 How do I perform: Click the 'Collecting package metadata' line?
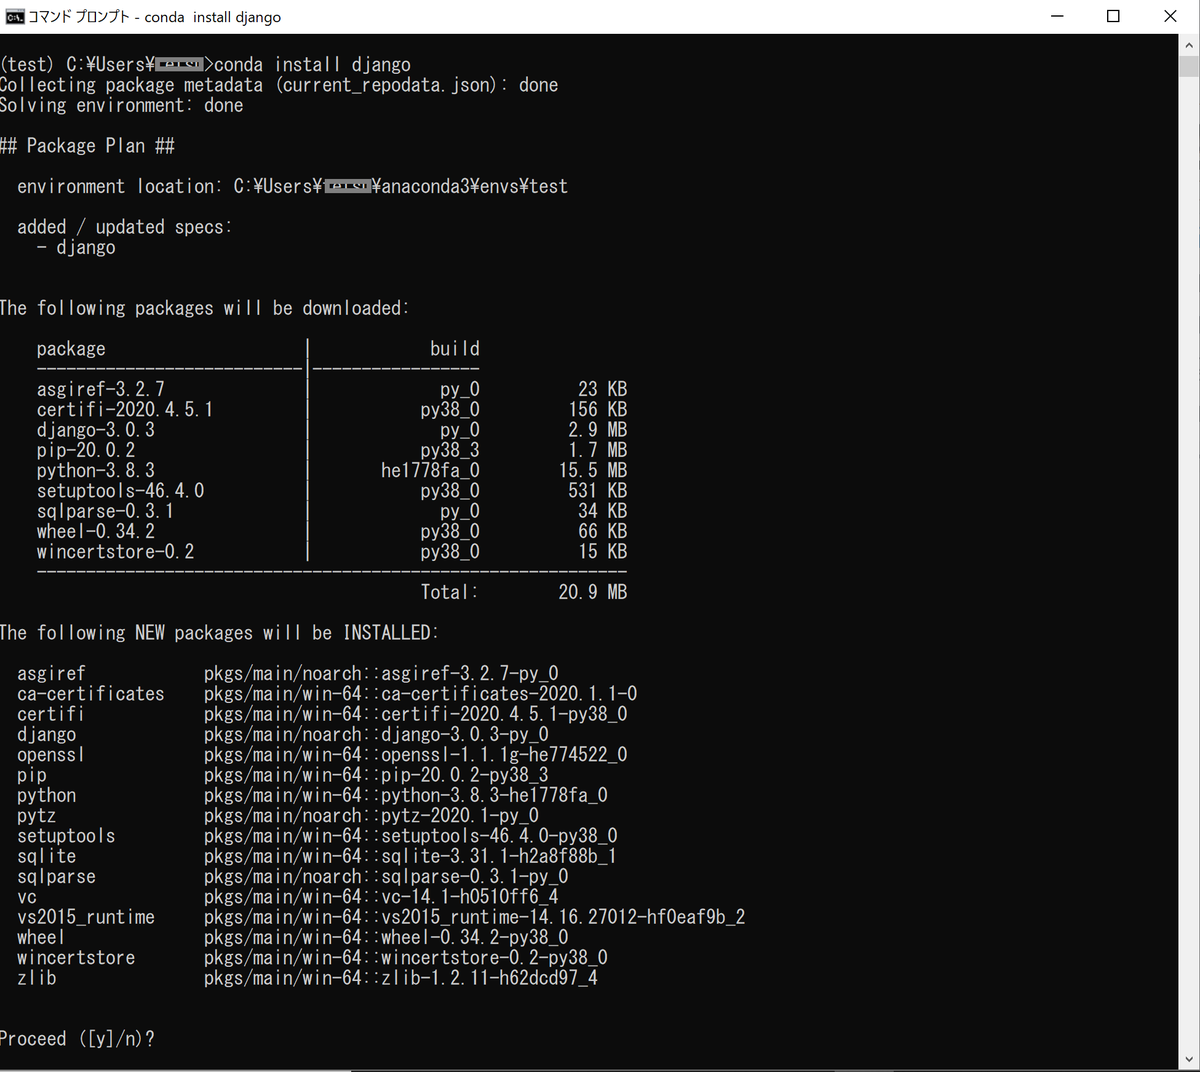[x=279, y=86]
